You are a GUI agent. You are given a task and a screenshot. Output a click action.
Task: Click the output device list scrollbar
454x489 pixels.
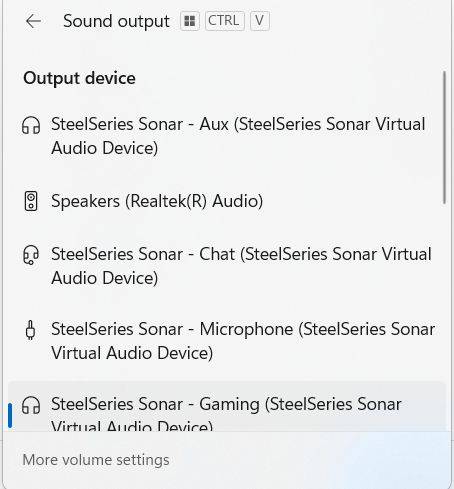pos(444,137)
